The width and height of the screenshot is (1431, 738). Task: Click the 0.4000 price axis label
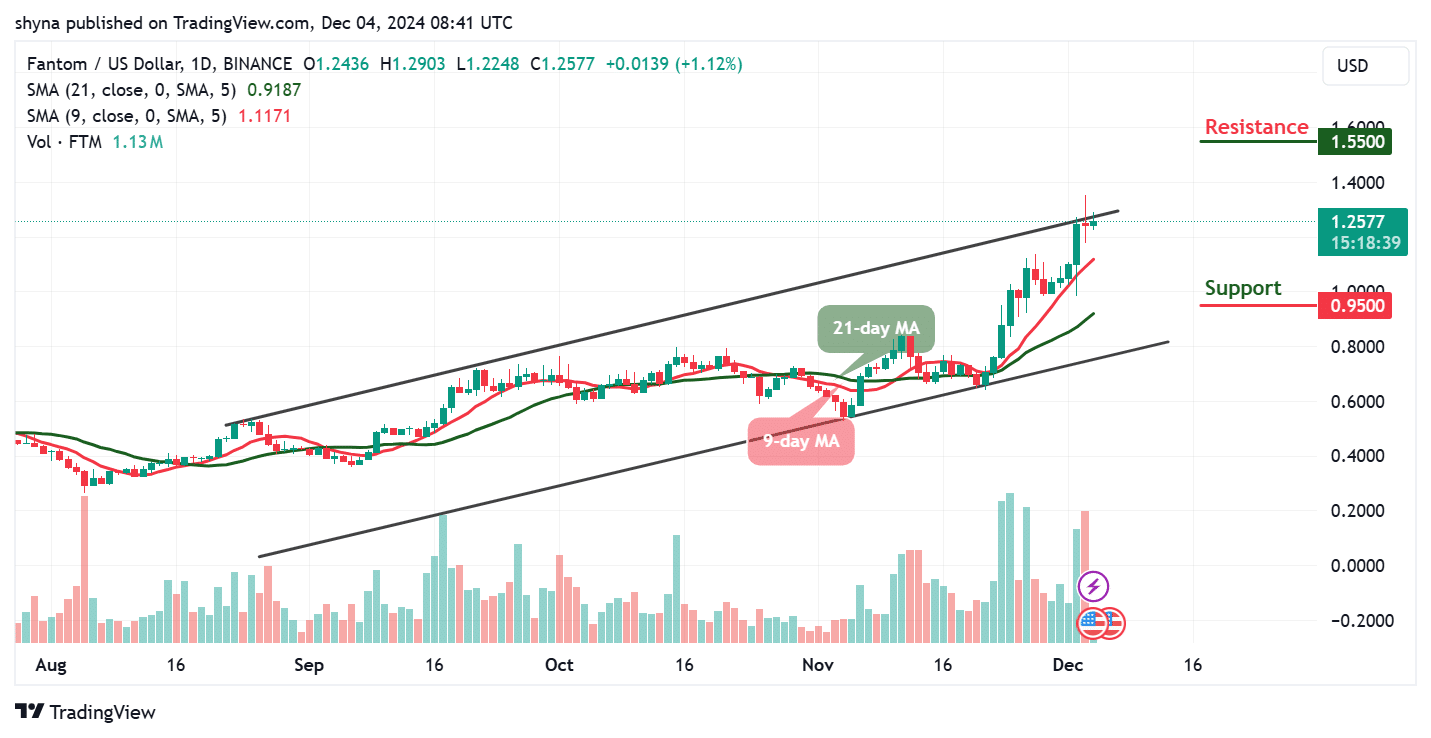(x=1356, y=456)
